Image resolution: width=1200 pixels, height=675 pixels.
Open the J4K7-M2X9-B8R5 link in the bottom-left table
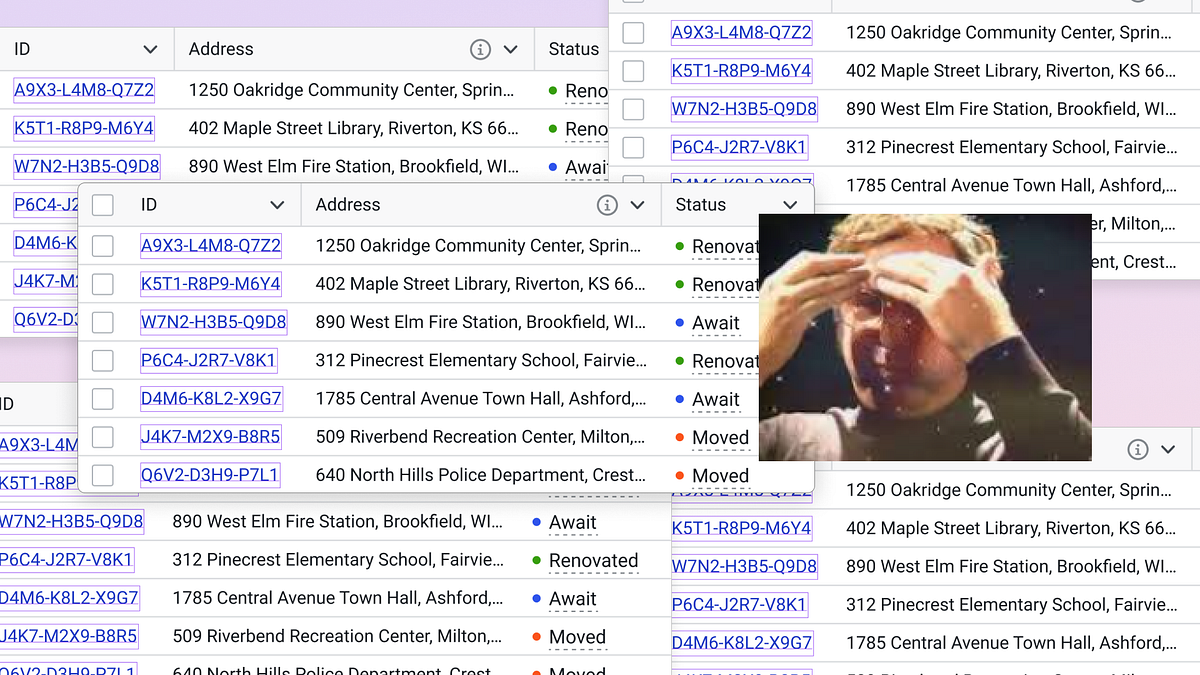[69, 636]
